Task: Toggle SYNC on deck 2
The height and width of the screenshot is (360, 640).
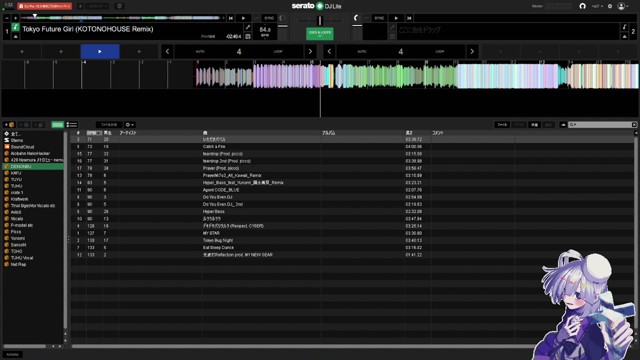Action: click(379, 18)
